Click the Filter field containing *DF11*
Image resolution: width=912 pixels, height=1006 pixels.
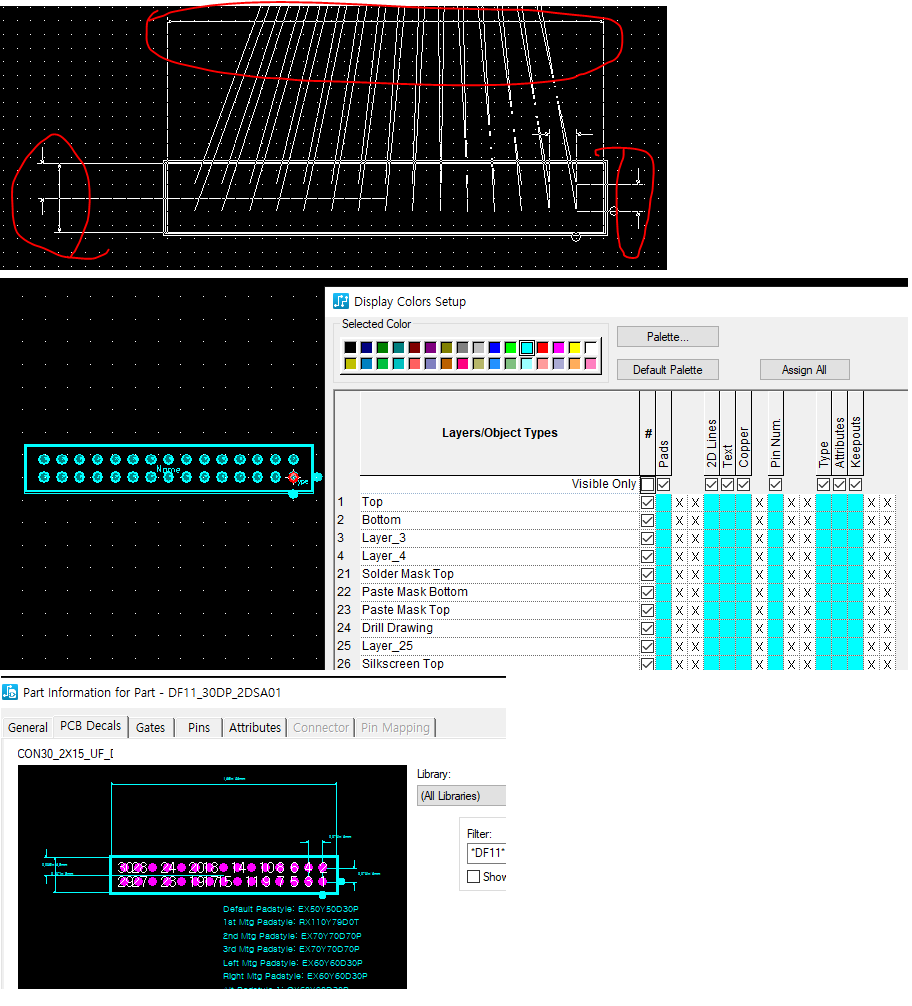tap(485, 853)
